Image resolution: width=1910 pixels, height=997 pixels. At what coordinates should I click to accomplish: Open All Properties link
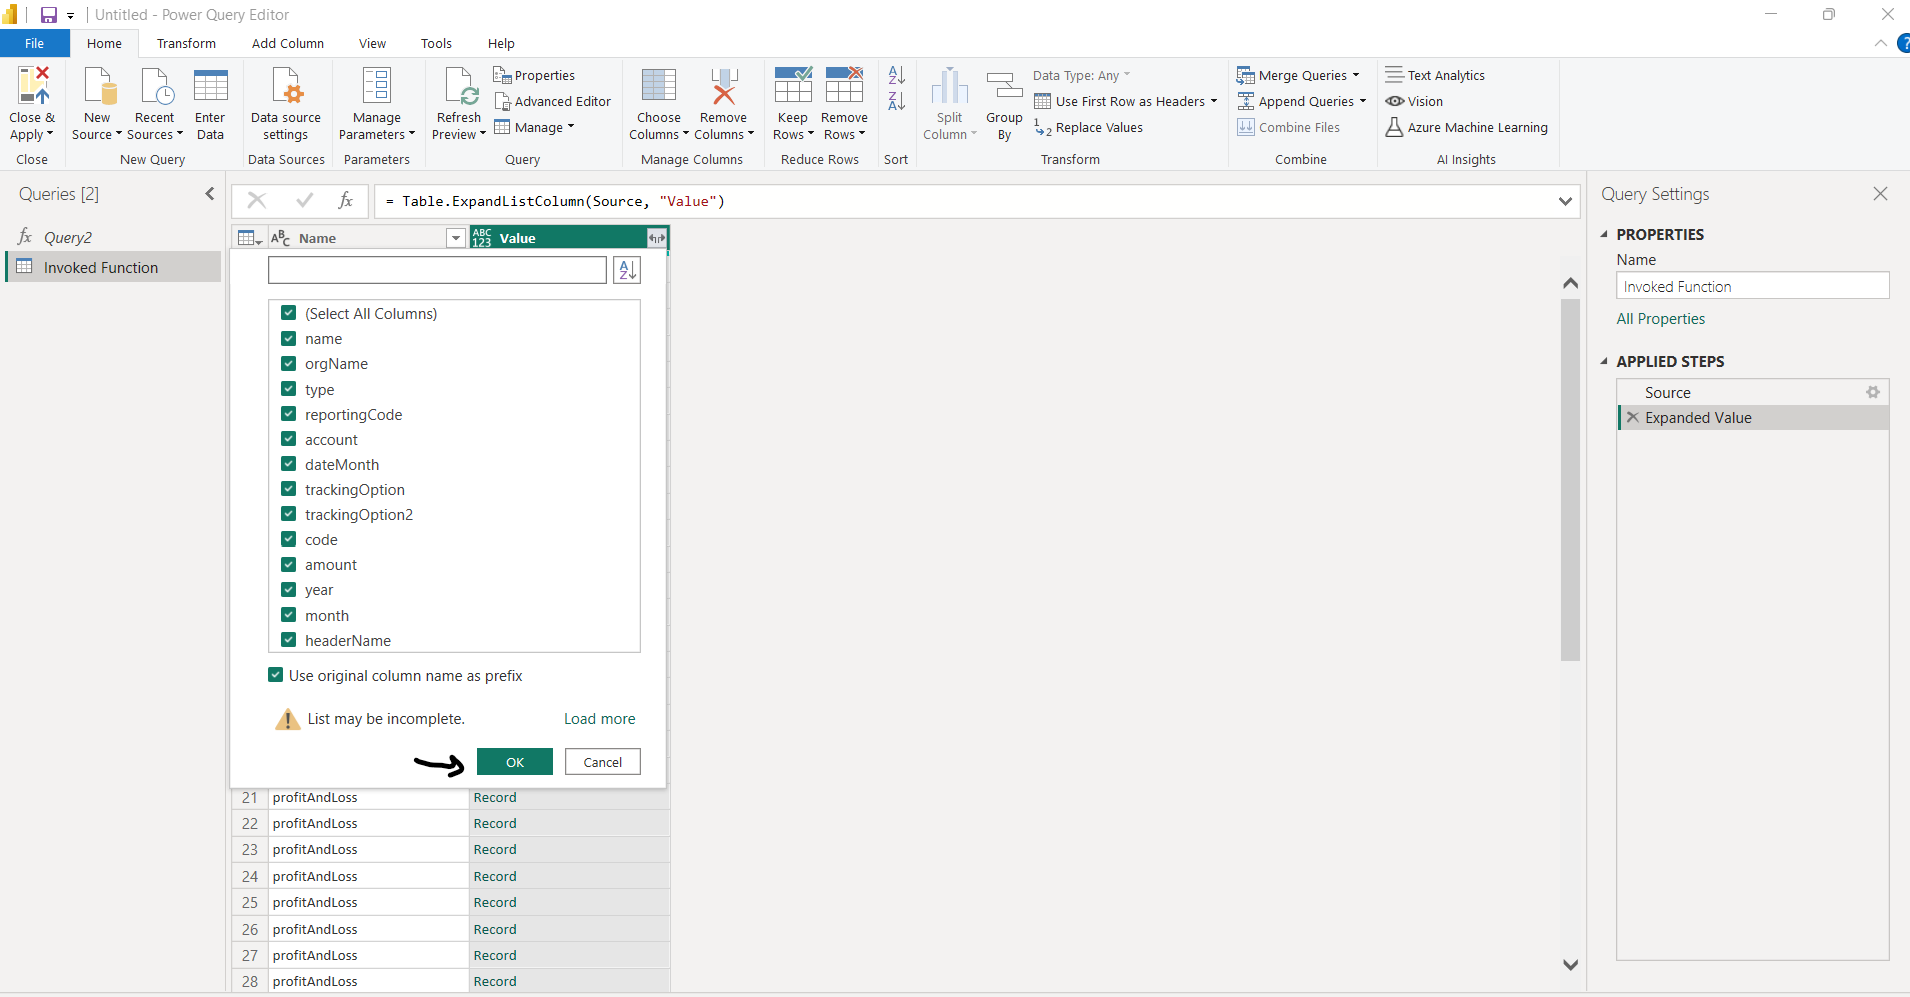pos(1661,318)
